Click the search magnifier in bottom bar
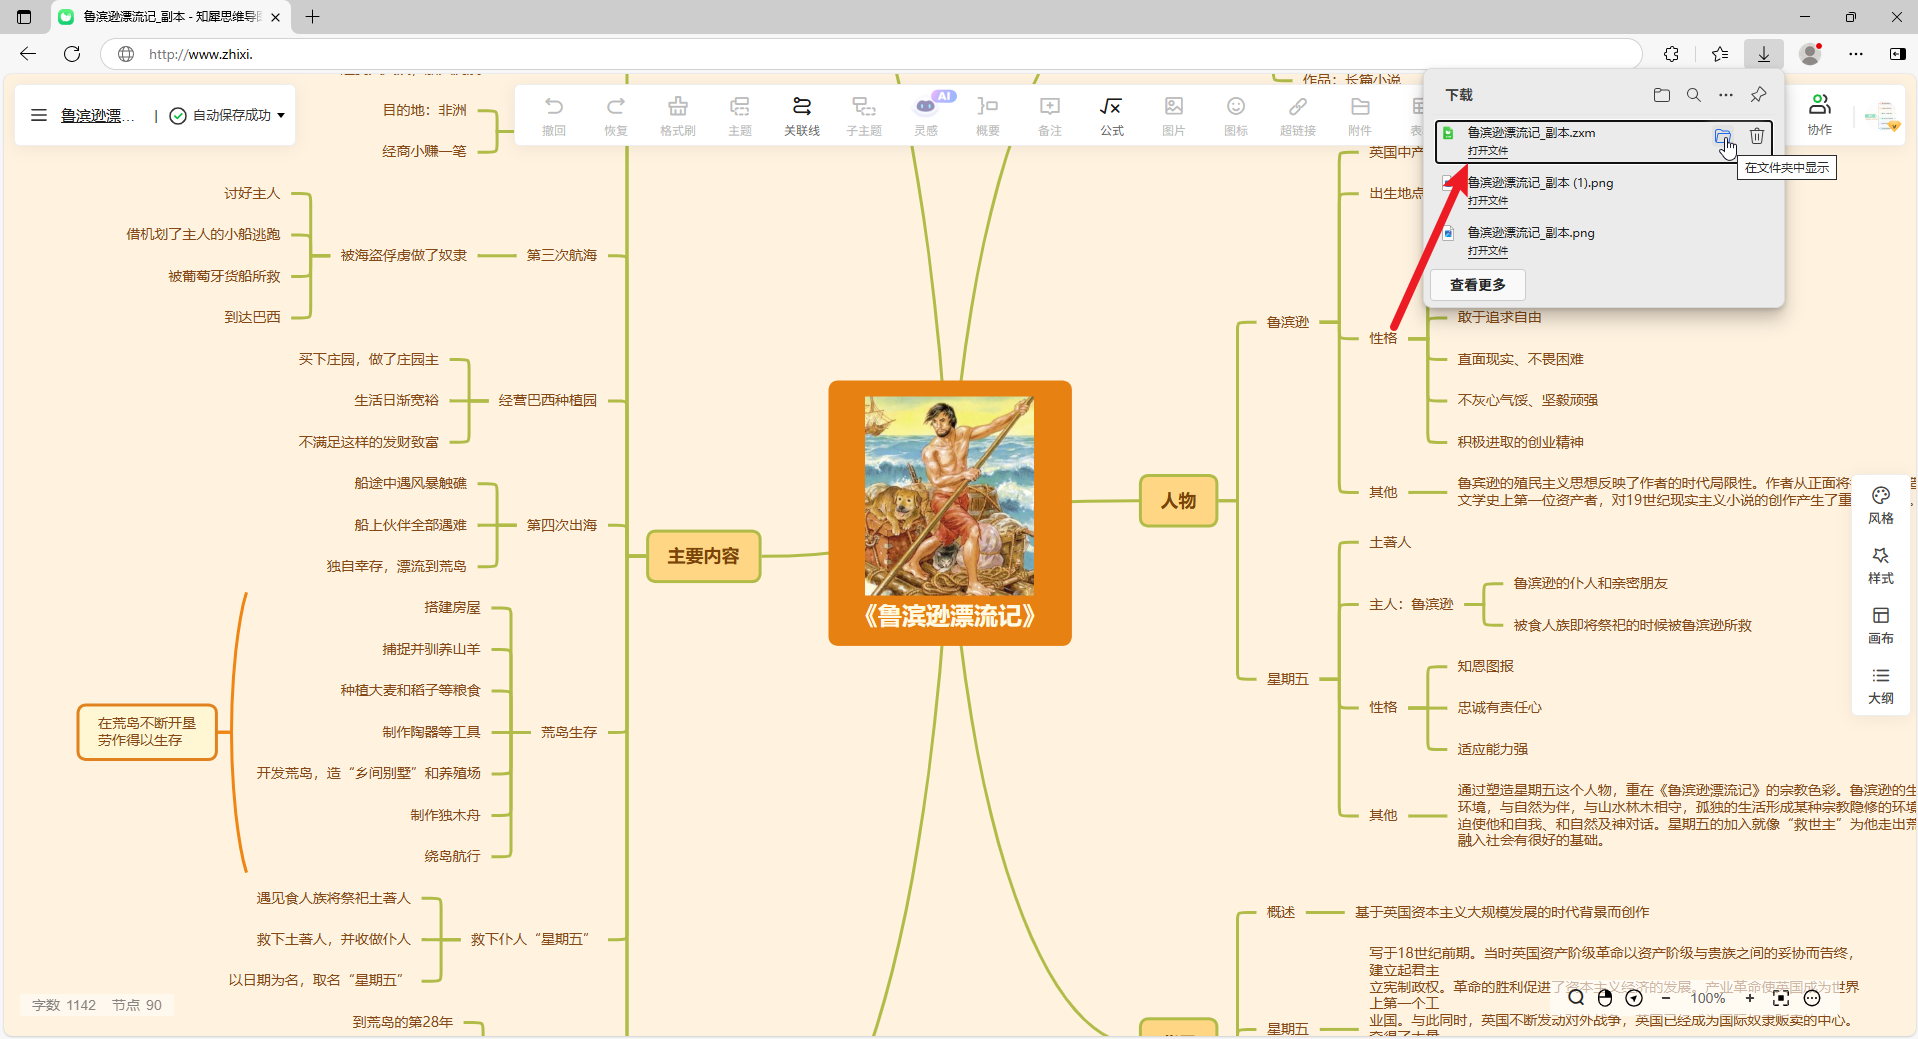Image resolution: width=1918 pixels, height=1039 pixels. point(1576,997)
